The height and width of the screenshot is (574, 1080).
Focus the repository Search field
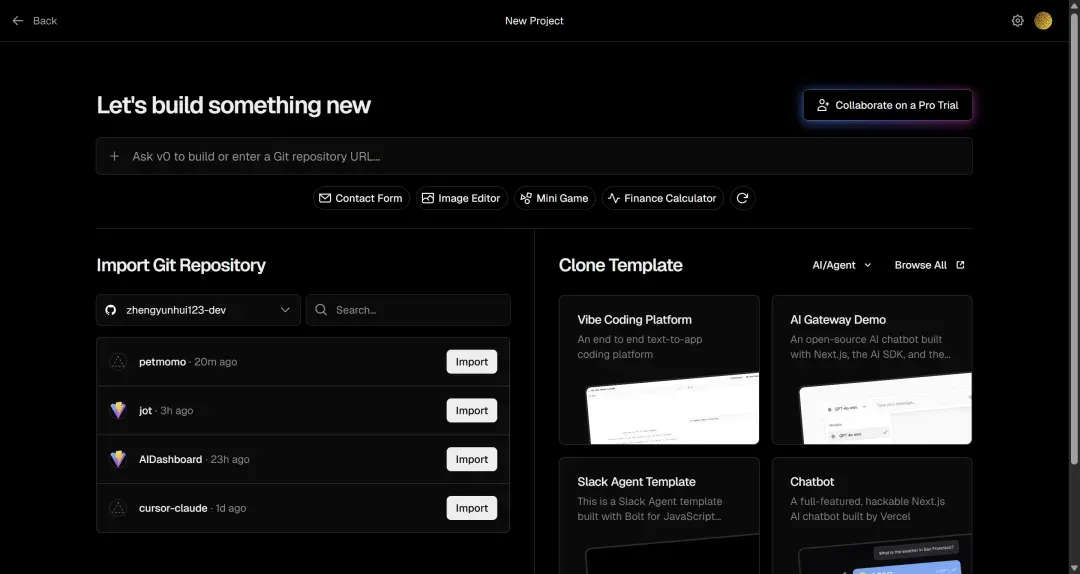click(408, 310)
